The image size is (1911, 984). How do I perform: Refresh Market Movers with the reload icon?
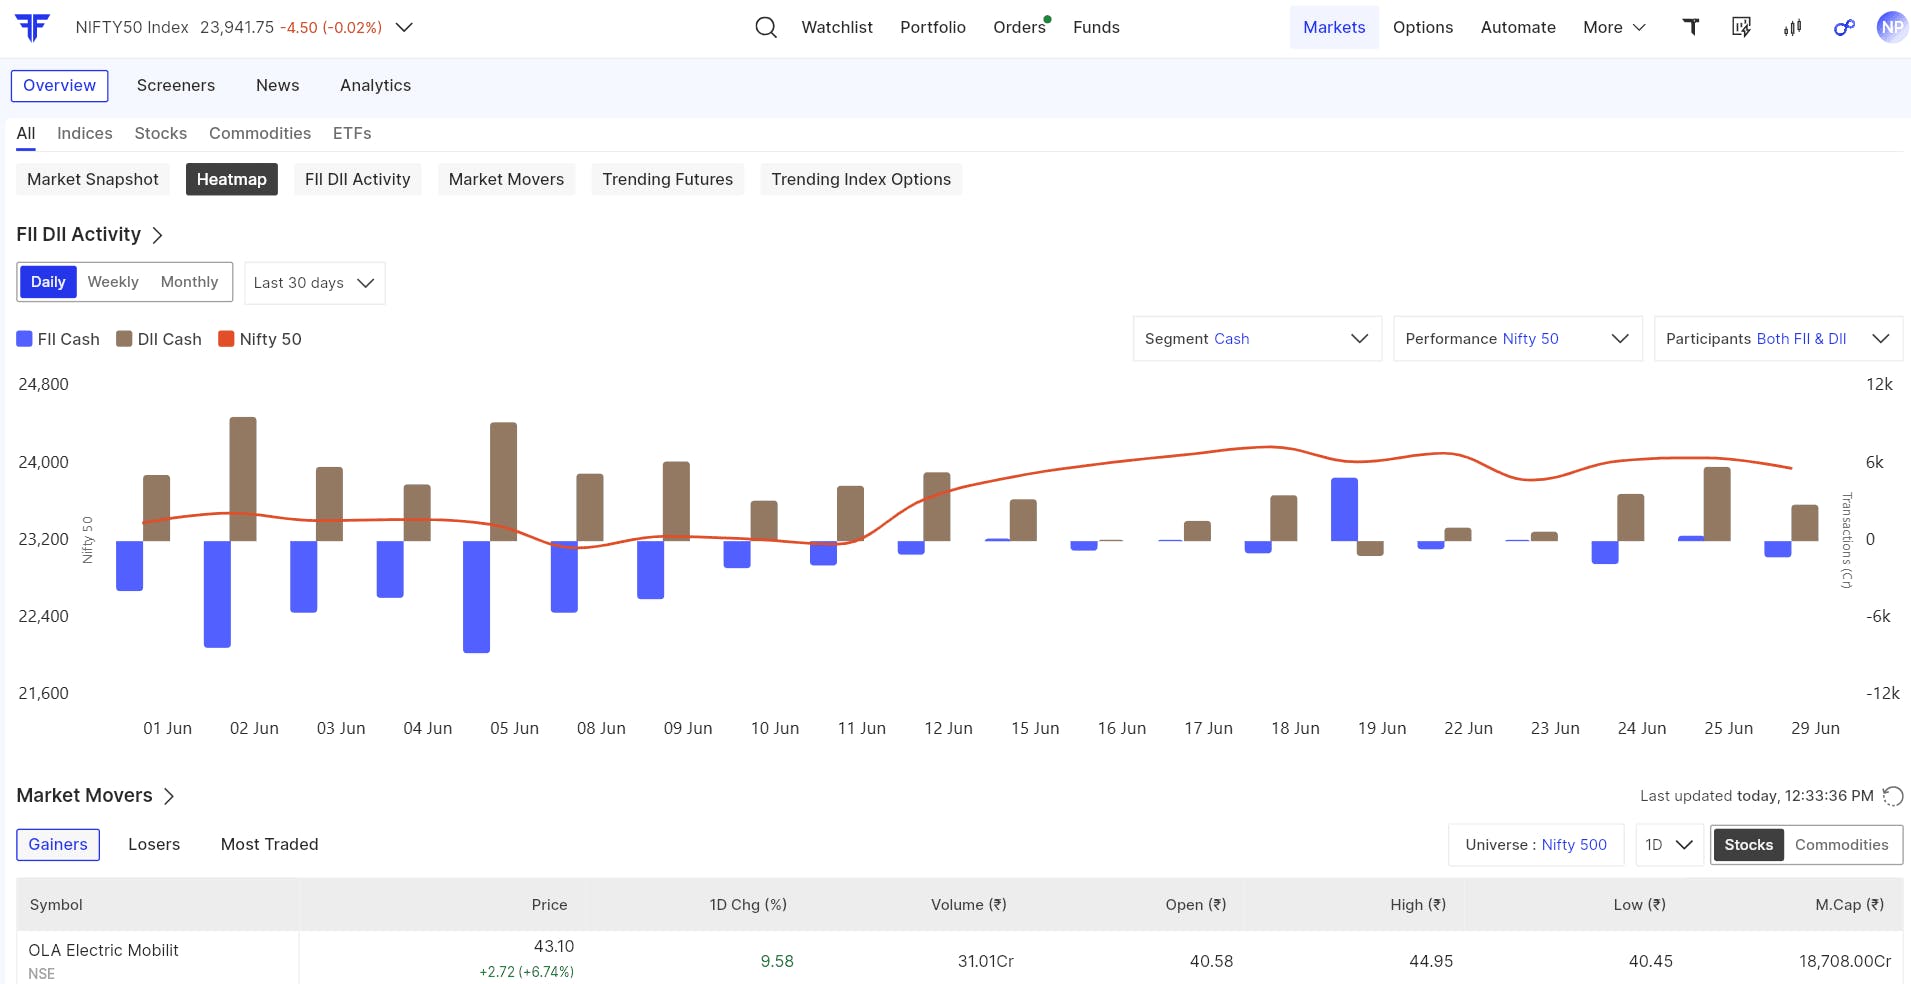click(1893, 796)
